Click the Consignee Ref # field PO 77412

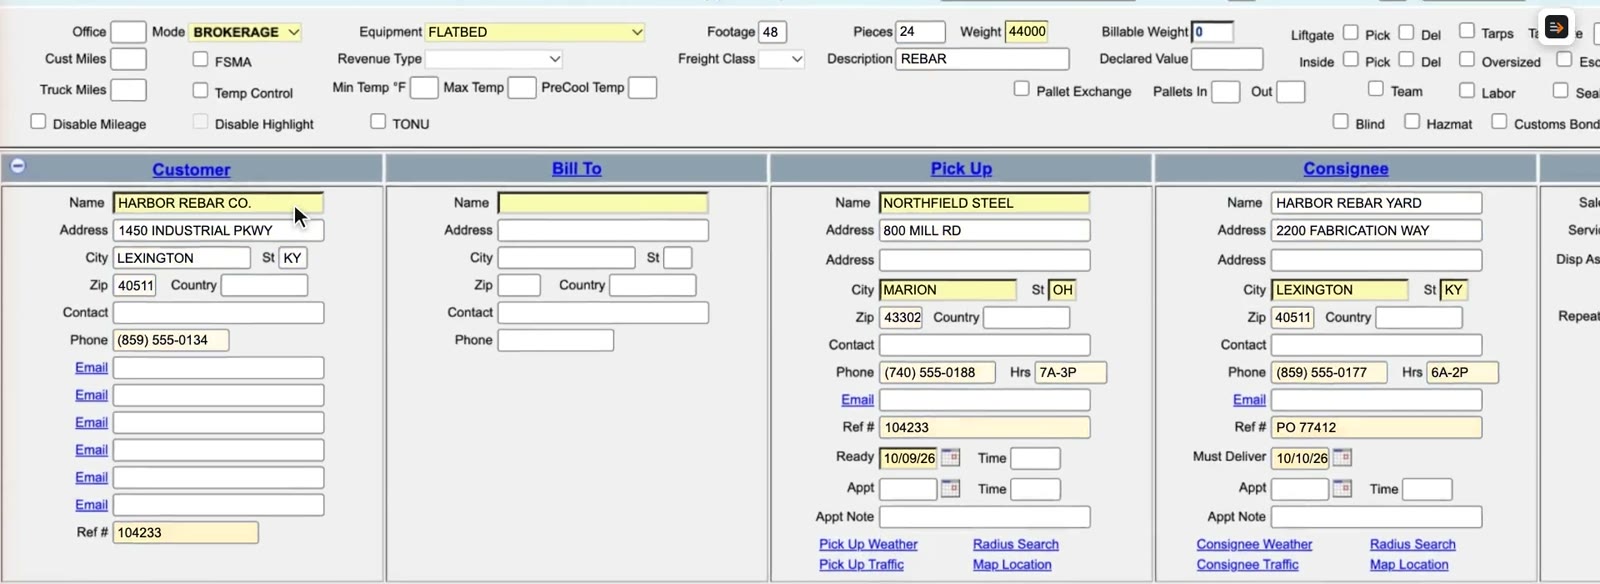(1376, 428)
